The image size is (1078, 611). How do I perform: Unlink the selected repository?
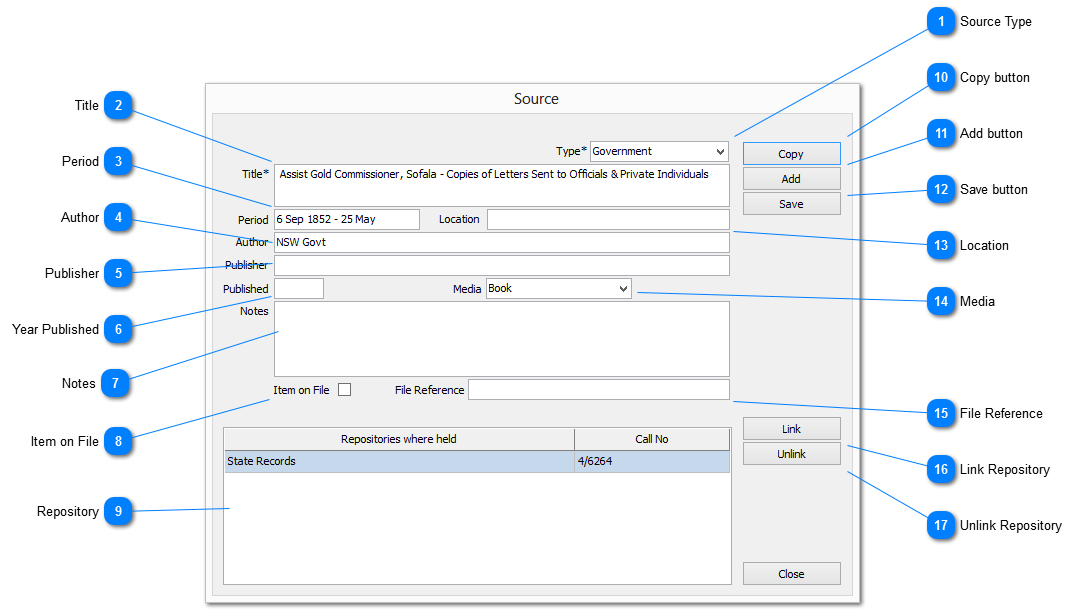[791, 454]
